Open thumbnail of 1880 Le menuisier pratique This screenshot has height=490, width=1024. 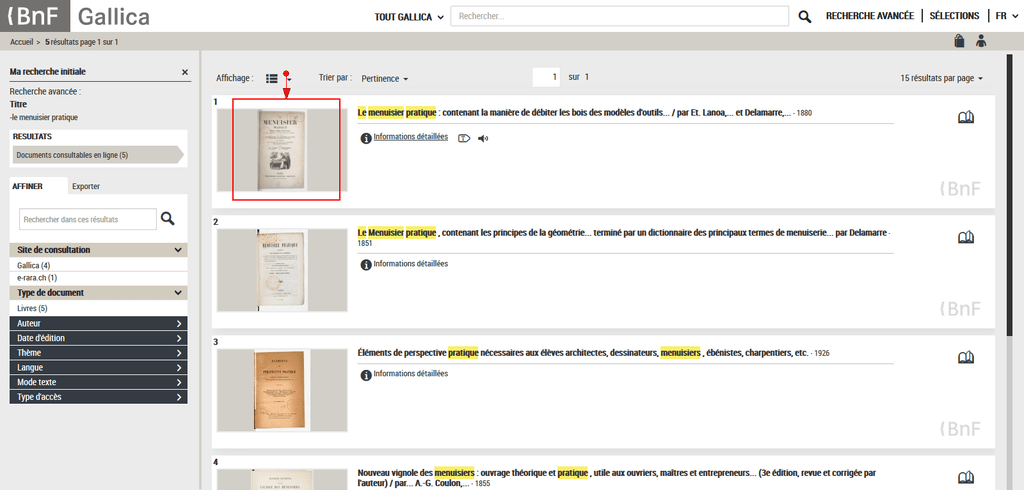click(x=282, y=150)
